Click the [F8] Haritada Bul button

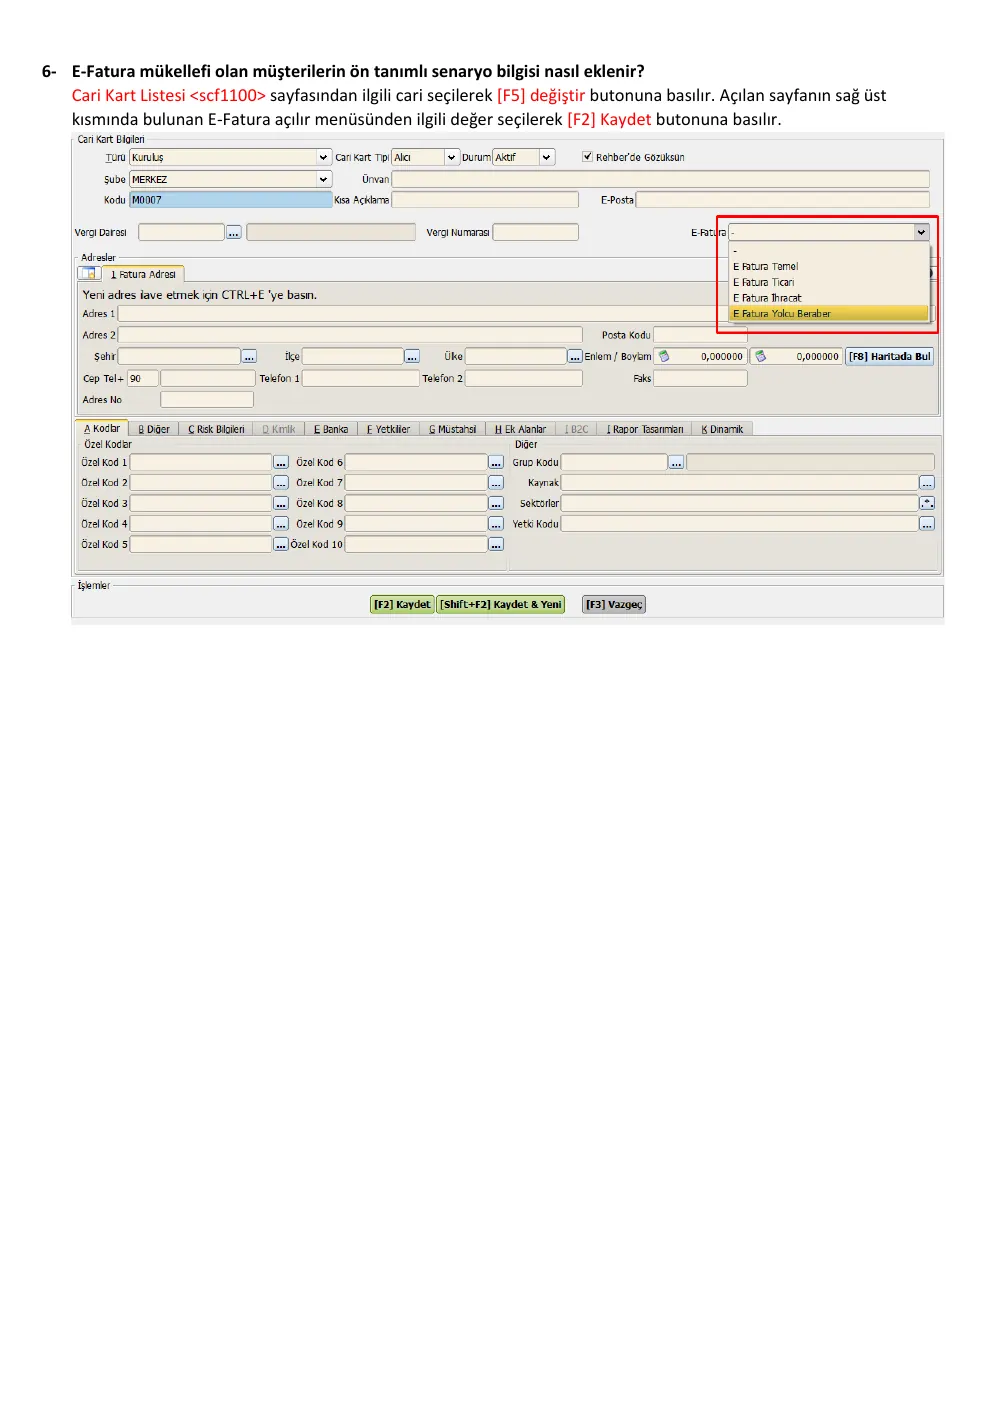point(890,357)
